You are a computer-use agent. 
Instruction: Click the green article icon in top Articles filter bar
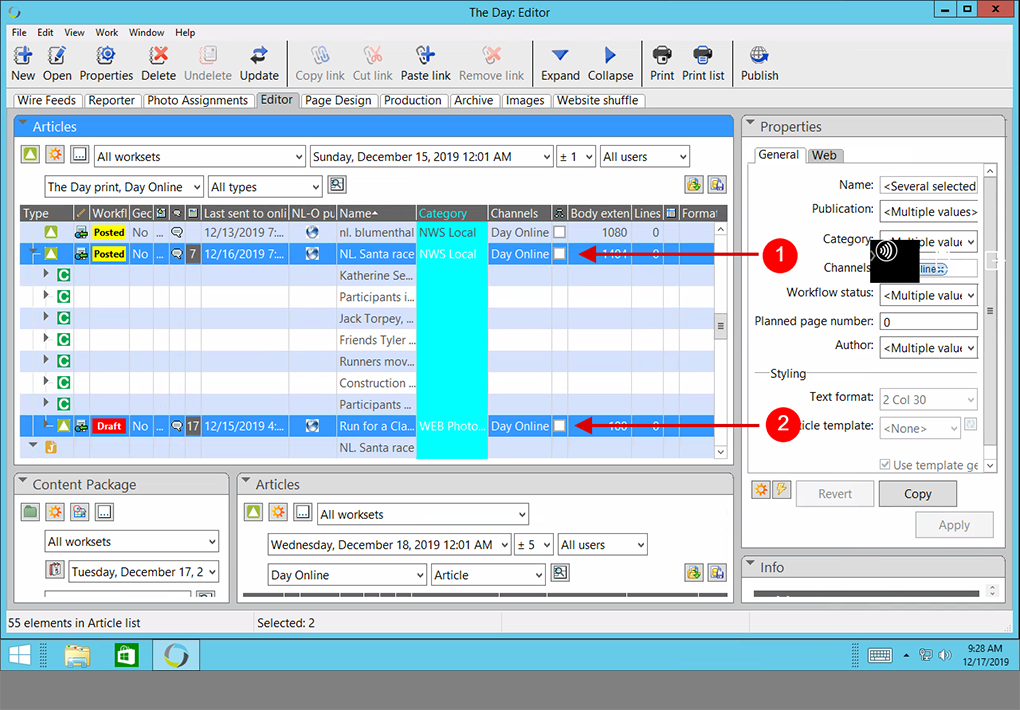tap(31, 155)
